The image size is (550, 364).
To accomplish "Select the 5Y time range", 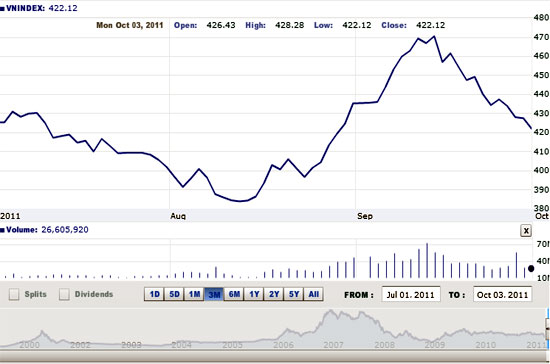I will [x=294, y=294].
